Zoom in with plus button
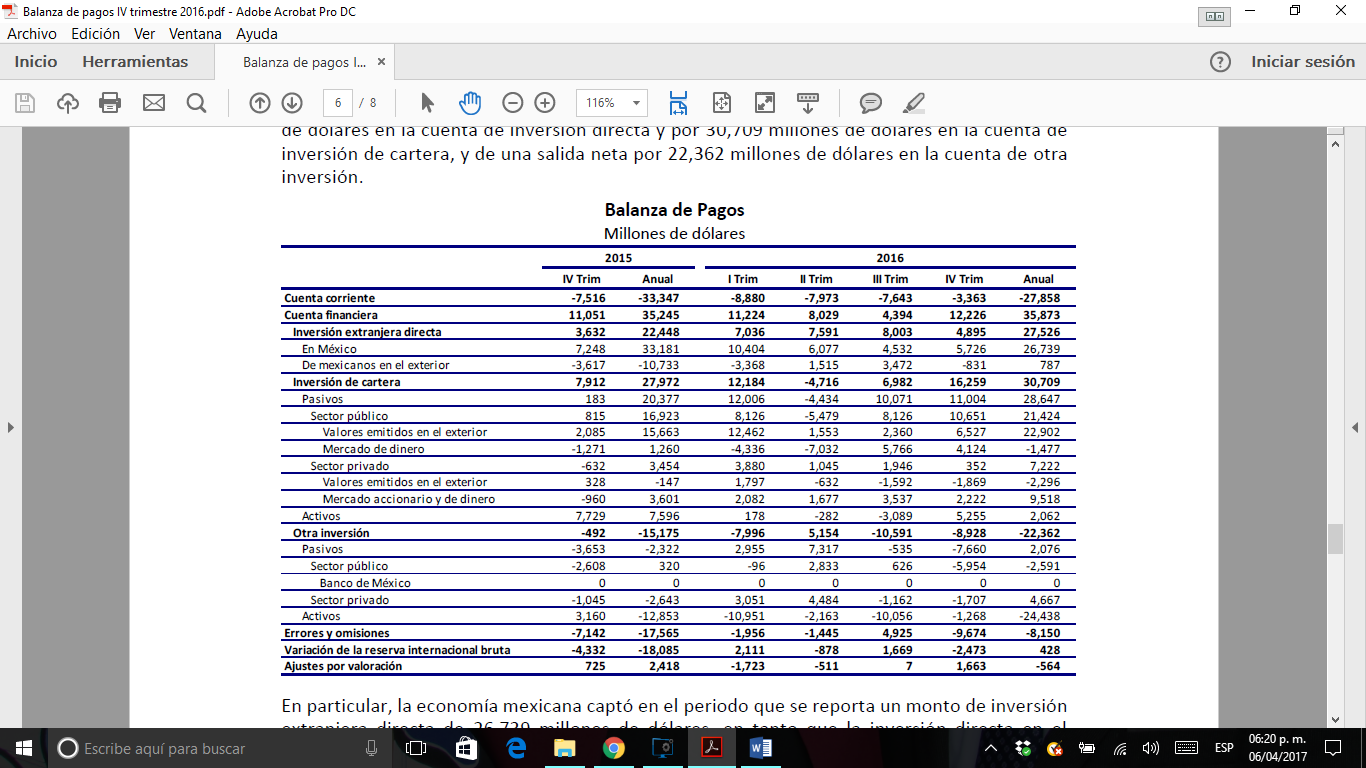The image size is (1366, 768). point(545,103)
